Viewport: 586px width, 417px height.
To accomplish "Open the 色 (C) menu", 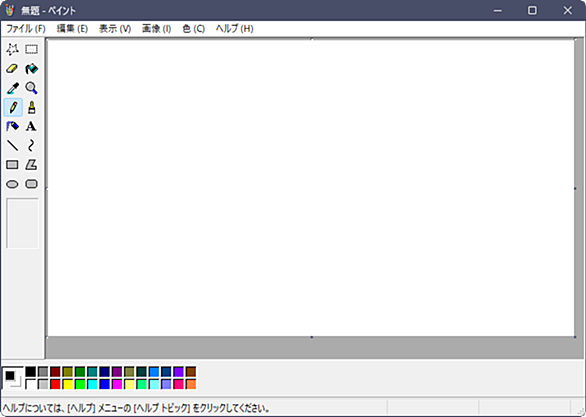I will click(x=194, y=29).
